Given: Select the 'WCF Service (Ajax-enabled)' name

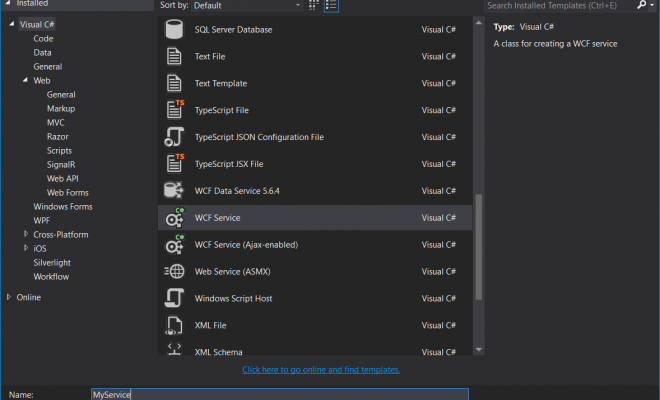Looking at the screenshot, I should [x=246, y=245].
